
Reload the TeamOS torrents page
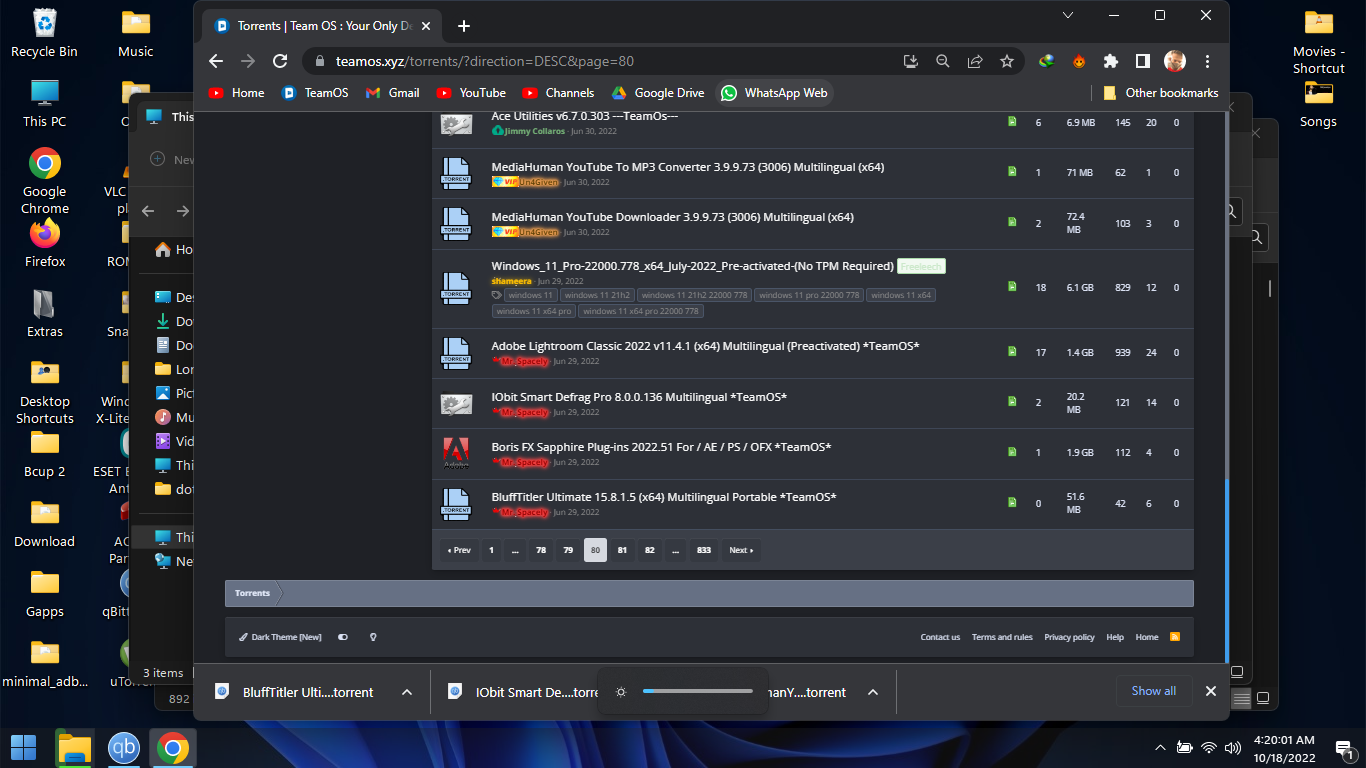click(x=280, y=61)
